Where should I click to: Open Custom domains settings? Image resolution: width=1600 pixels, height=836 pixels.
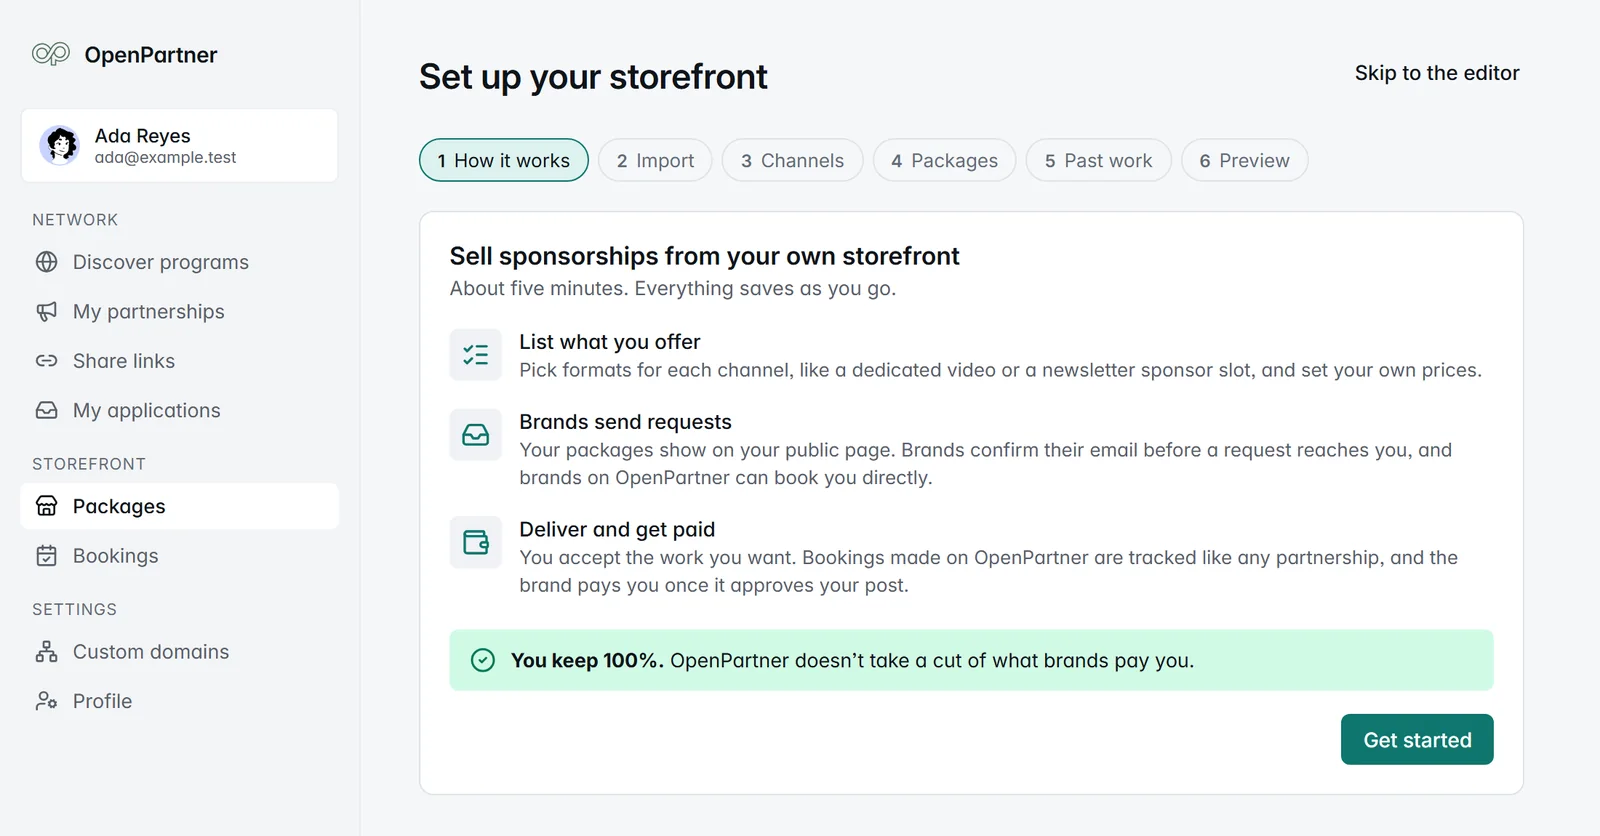click(180, 652)
